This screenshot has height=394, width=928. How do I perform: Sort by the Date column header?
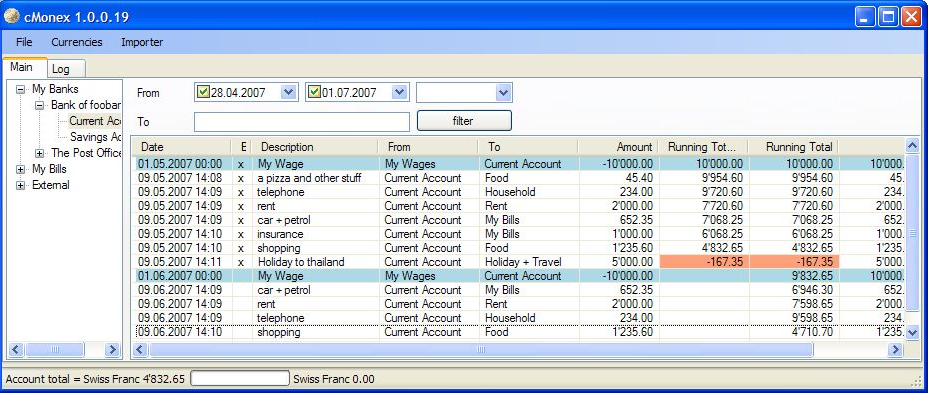(183, 147)
